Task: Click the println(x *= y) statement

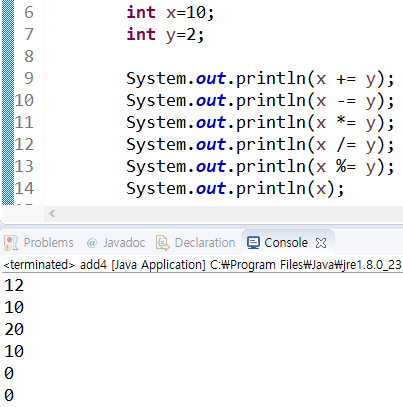Action: (x=260, y=123)
